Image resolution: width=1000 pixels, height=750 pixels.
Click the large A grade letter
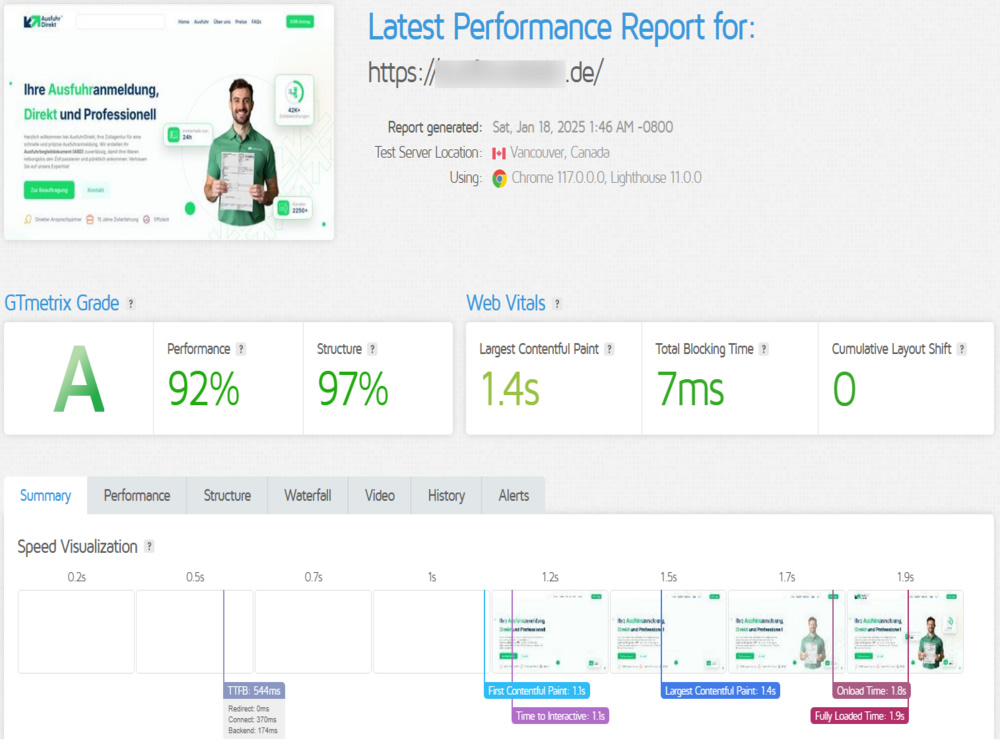(78, 380)
